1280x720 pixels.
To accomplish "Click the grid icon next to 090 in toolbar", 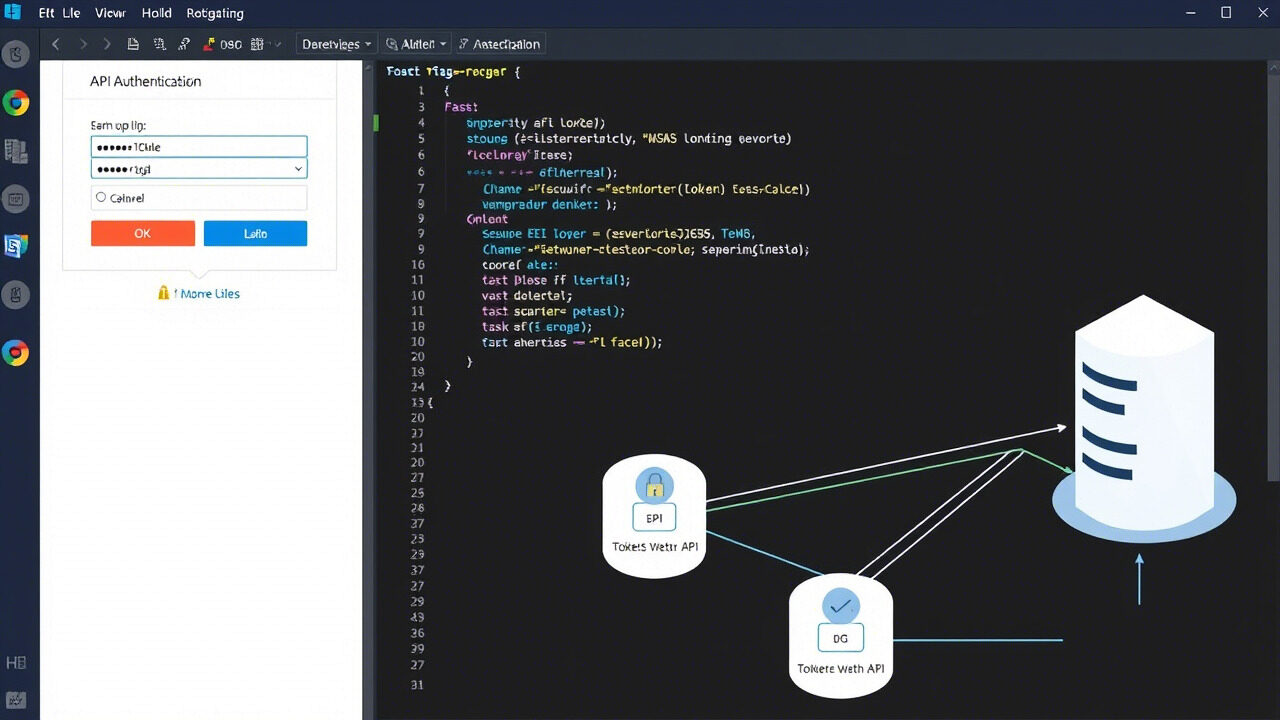I will pos(255,44).
